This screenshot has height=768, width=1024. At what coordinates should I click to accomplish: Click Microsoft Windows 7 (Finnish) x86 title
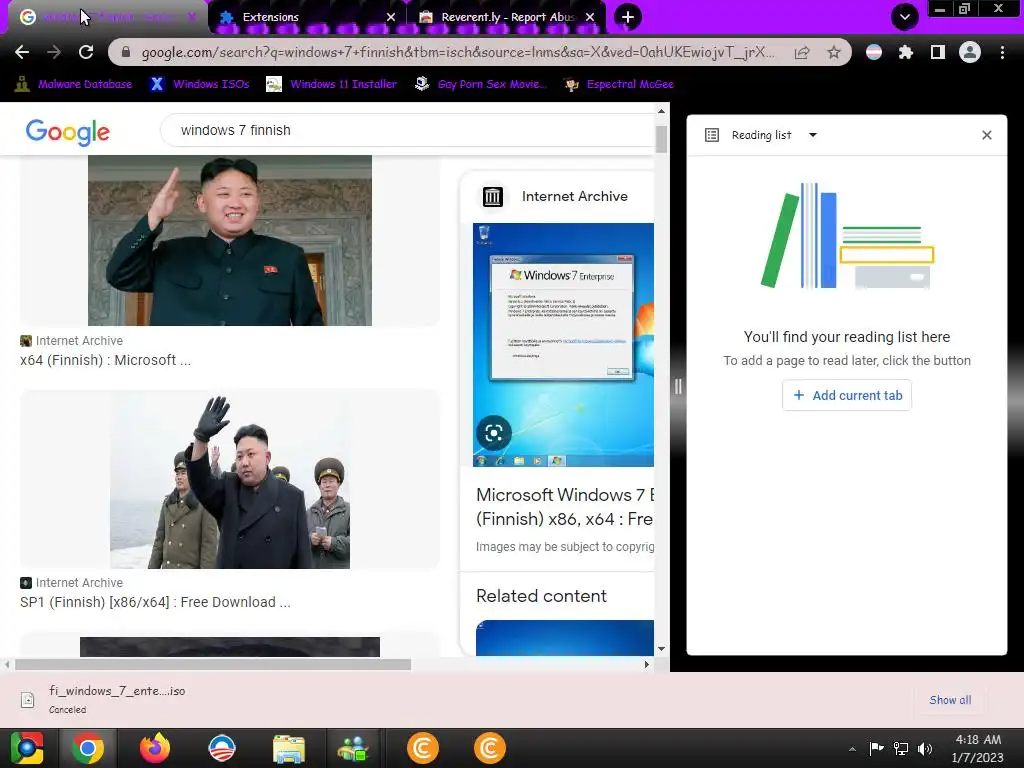pos(564,507)
